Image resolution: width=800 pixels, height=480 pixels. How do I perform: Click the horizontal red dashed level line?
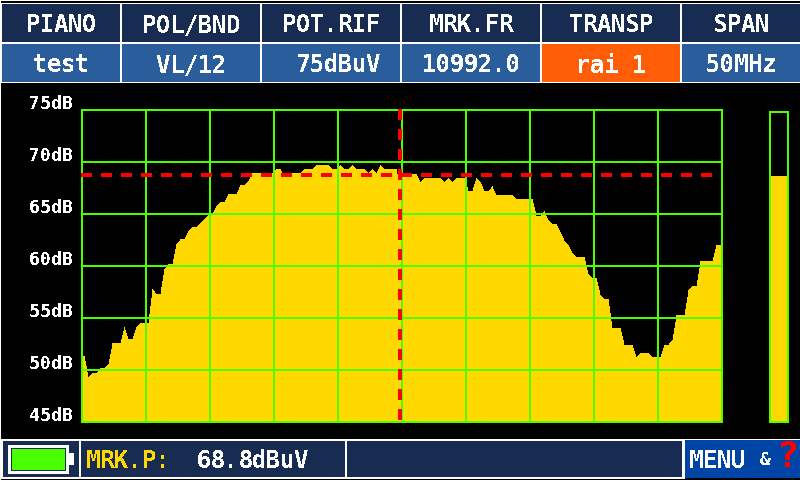pyautogui.click(x=397, y=175)
